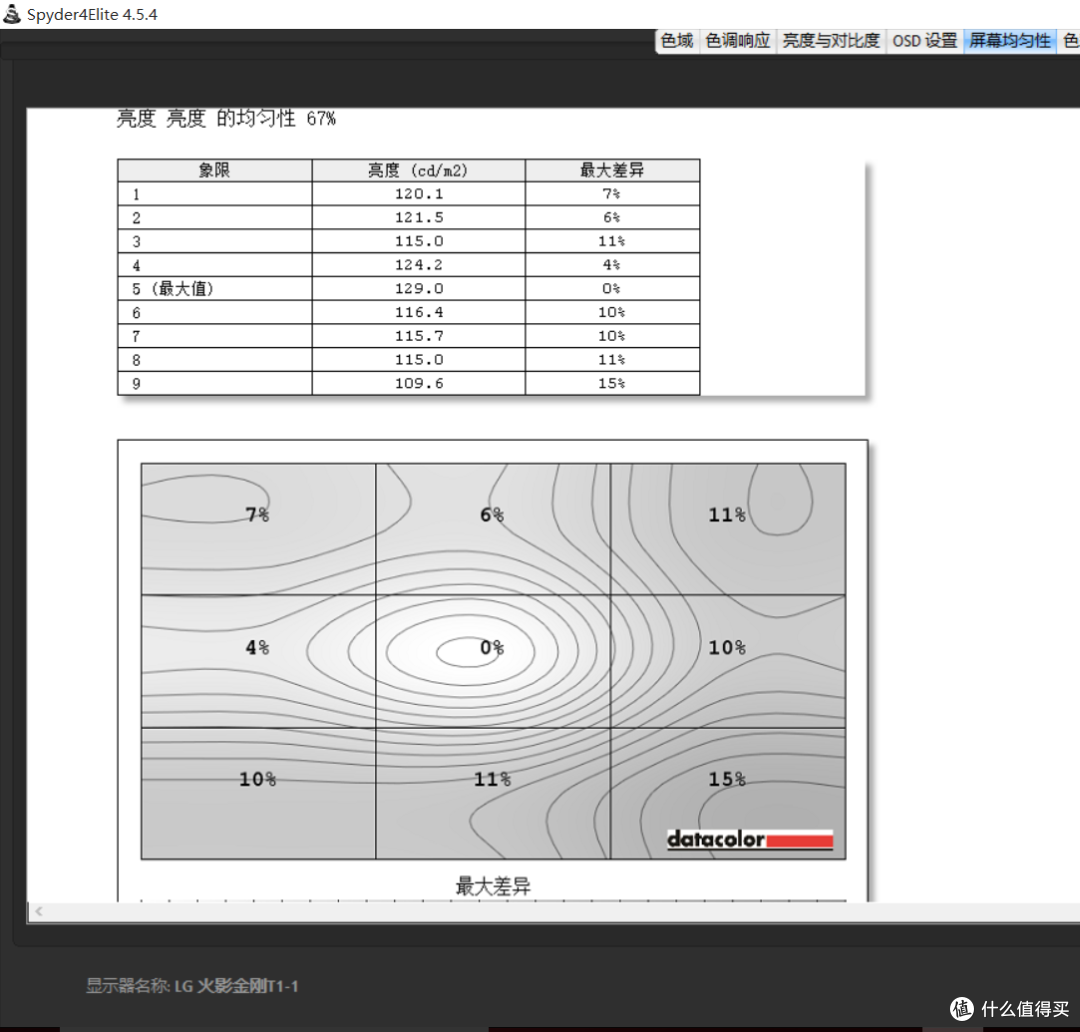Click the 0% center label in contour map
This screenshot has height=1032, width=1080.
[492, 647]
